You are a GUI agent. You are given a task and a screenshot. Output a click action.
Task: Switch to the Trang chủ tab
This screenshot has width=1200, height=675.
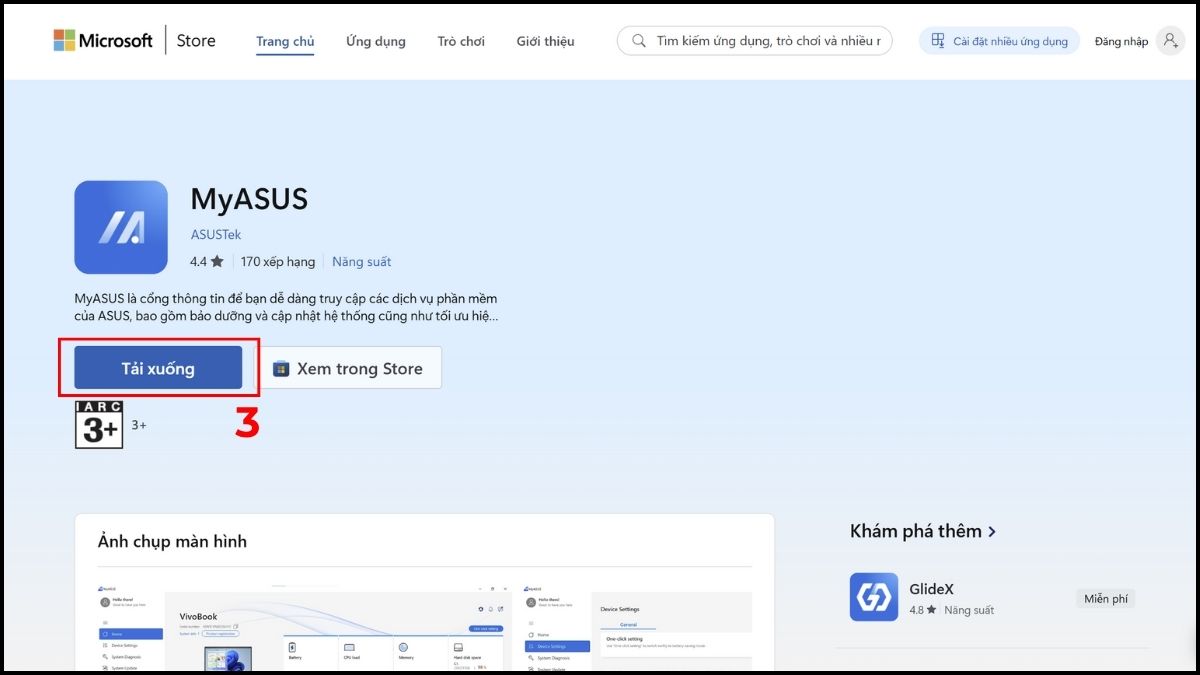pyautogui.click(x=285, y=41)
